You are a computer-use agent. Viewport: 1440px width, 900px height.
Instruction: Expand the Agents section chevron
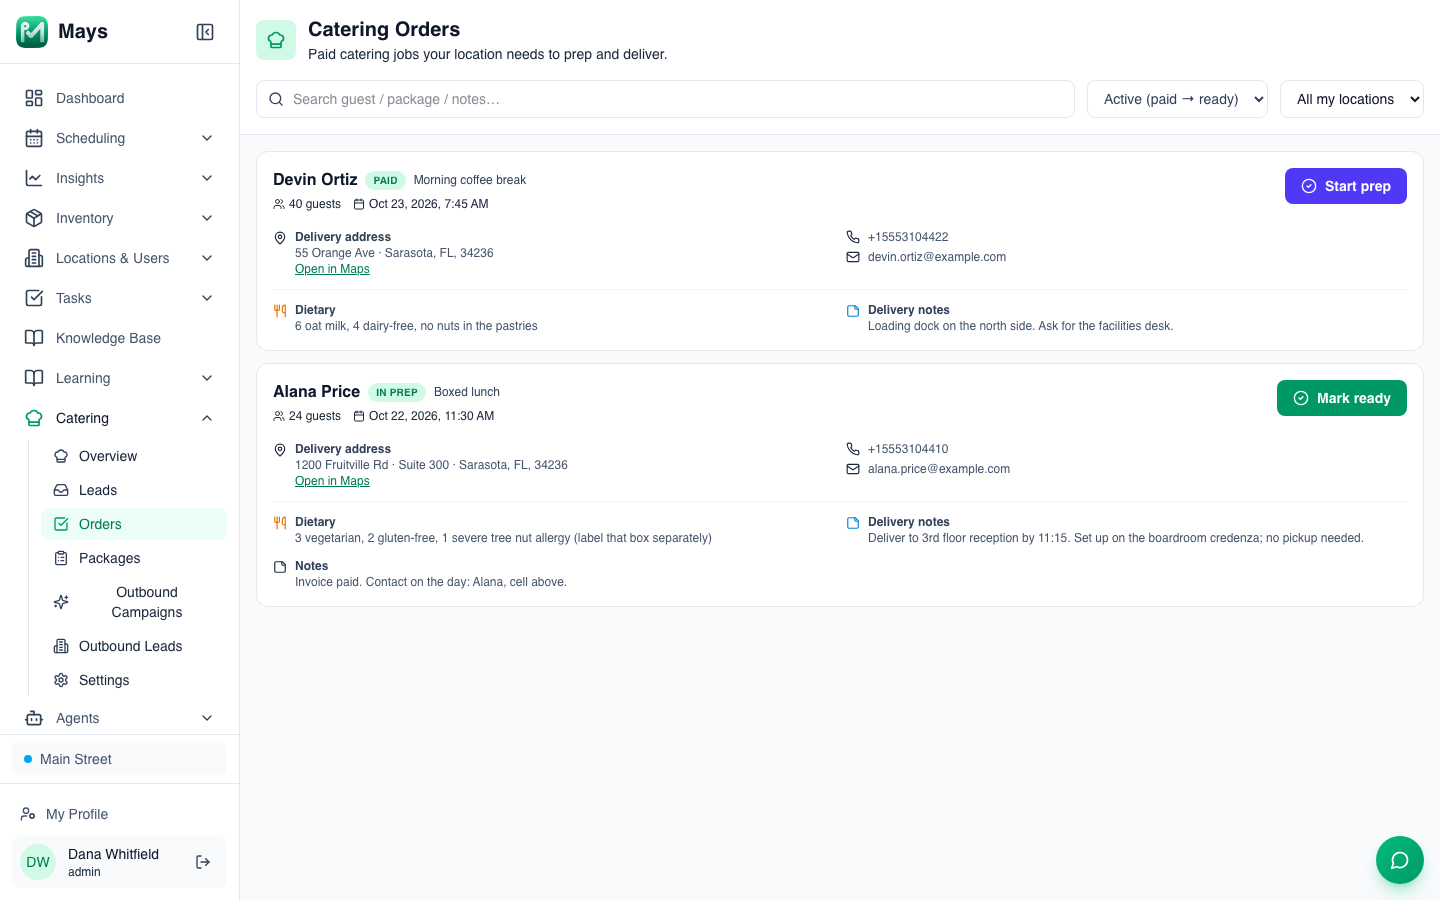207,718
